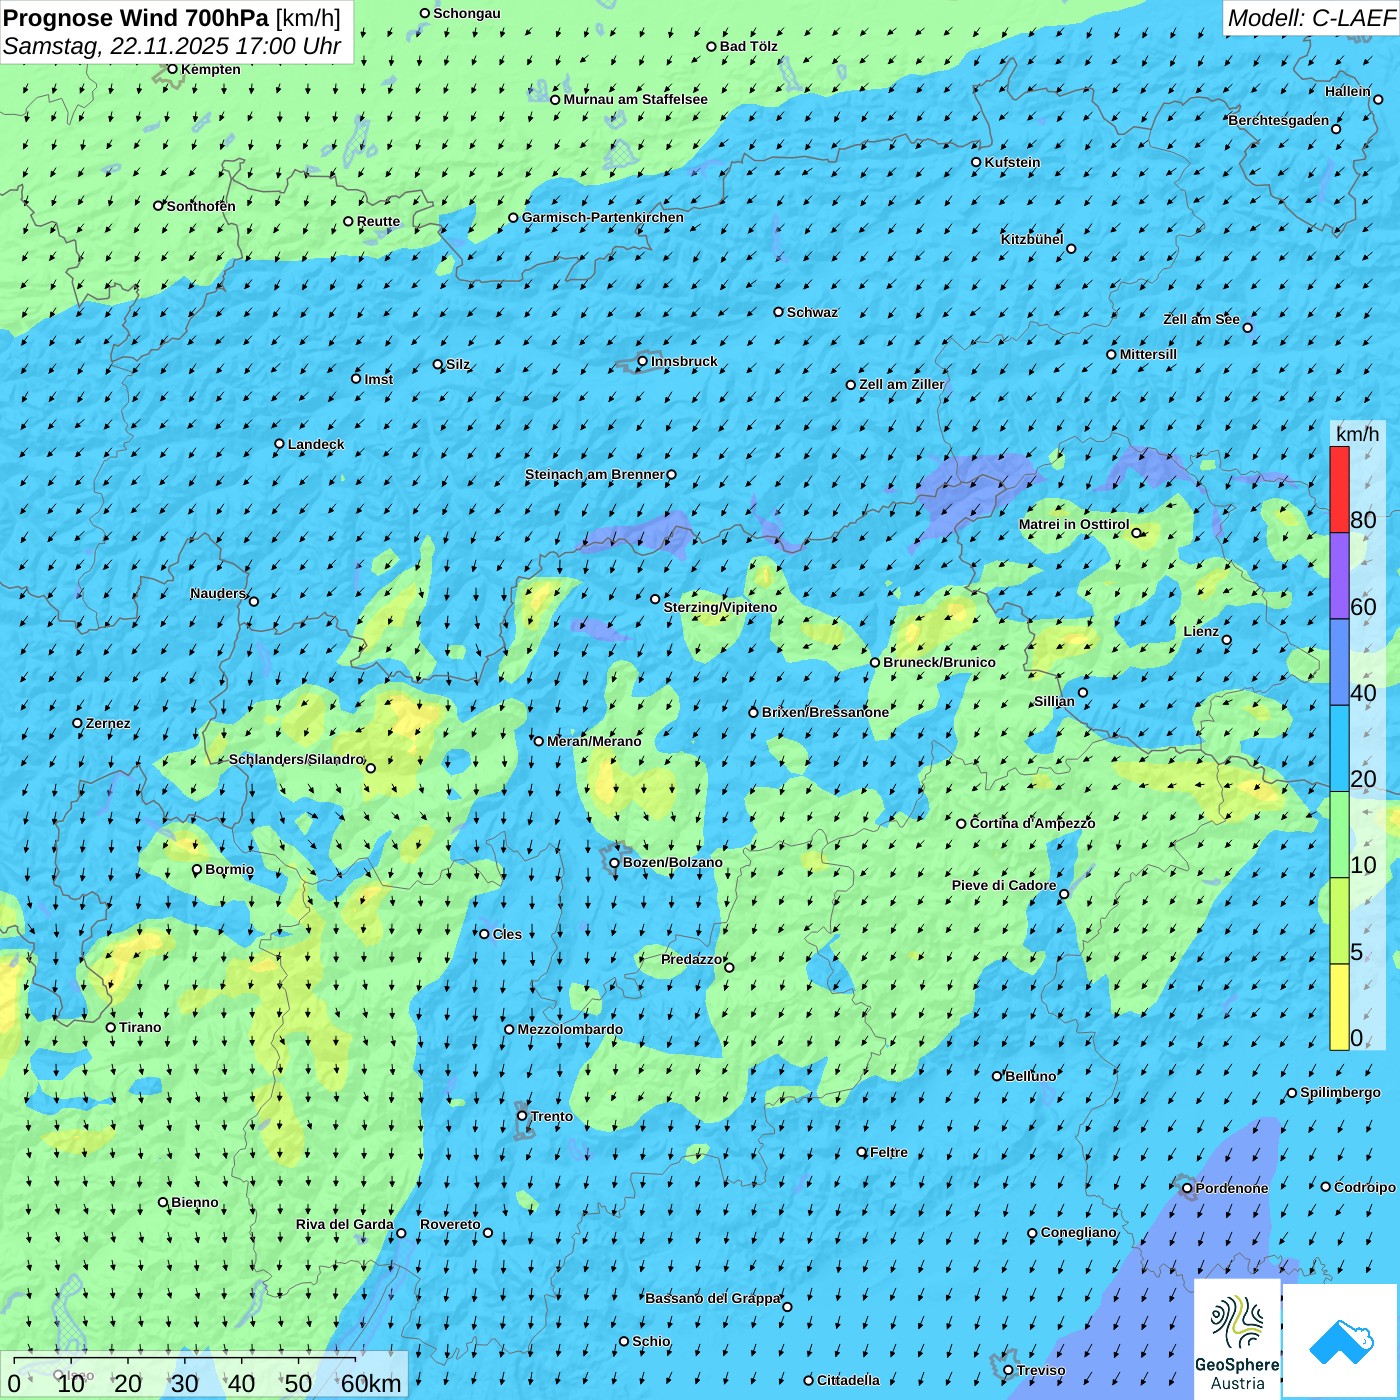Click the 'Cittadella' label
Viewport: 1400px width, 1400px height.
pyautogui.click(x=848, y=1380)
